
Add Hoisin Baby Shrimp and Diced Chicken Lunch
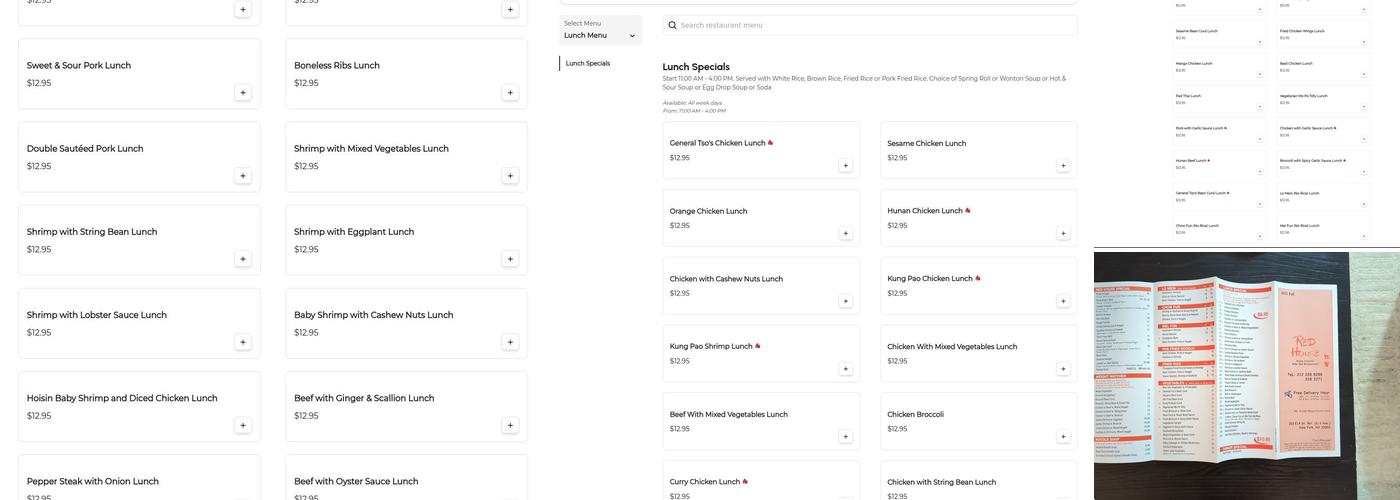(x=242, y=425)
